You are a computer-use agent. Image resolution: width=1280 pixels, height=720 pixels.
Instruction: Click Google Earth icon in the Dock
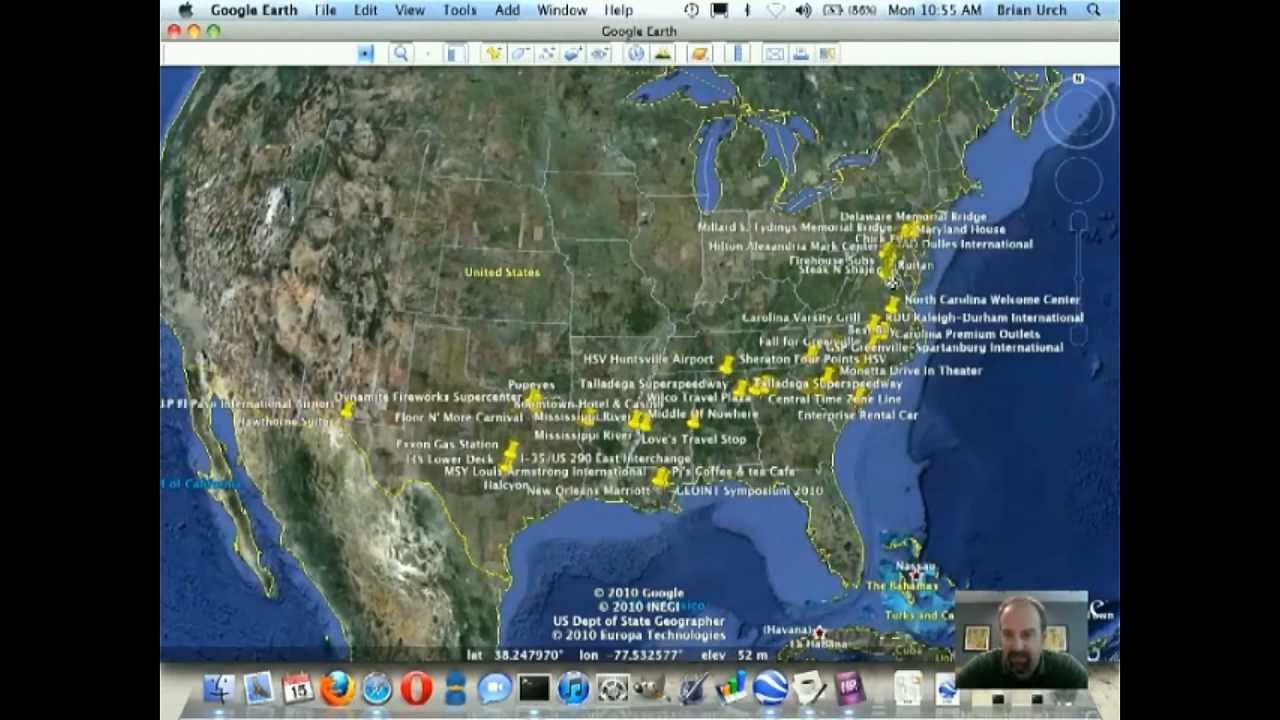[770, 688]
